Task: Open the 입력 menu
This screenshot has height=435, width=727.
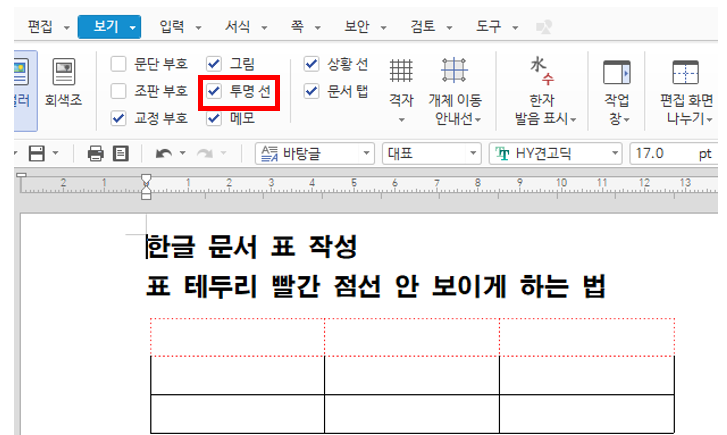Action: tap(172, 27)
